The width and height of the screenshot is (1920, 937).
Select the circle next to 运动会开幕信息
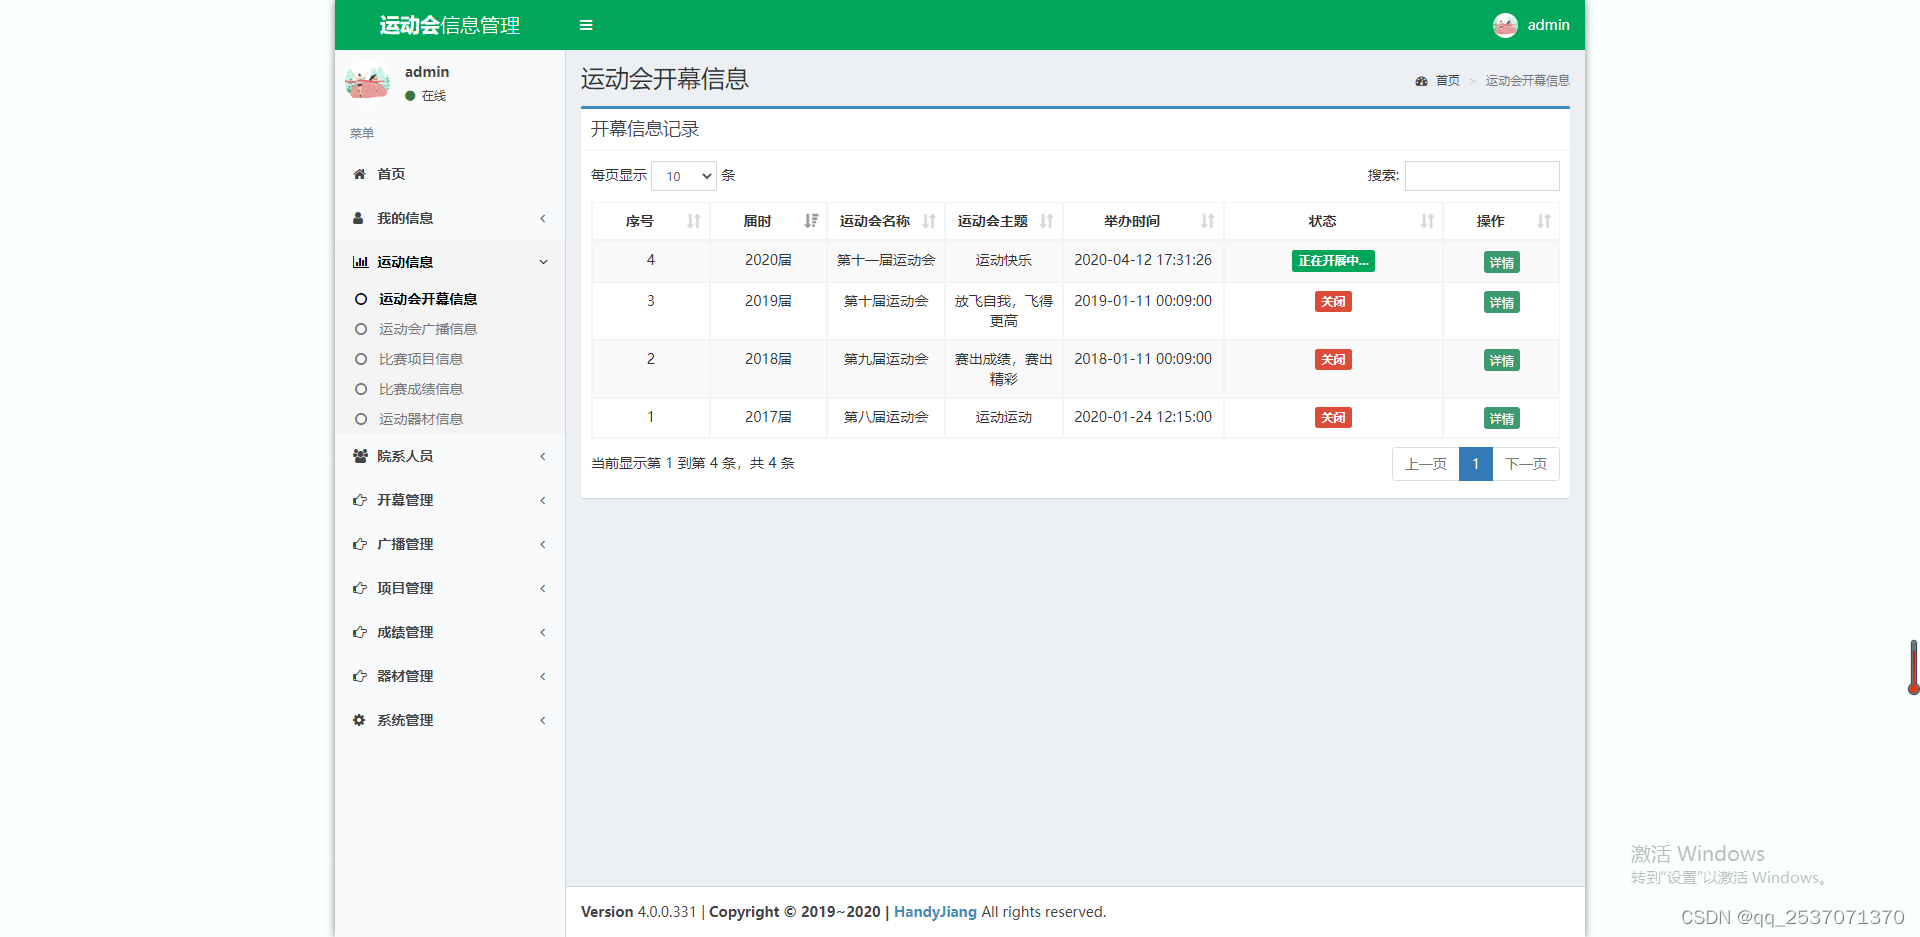tap(361, 299)
